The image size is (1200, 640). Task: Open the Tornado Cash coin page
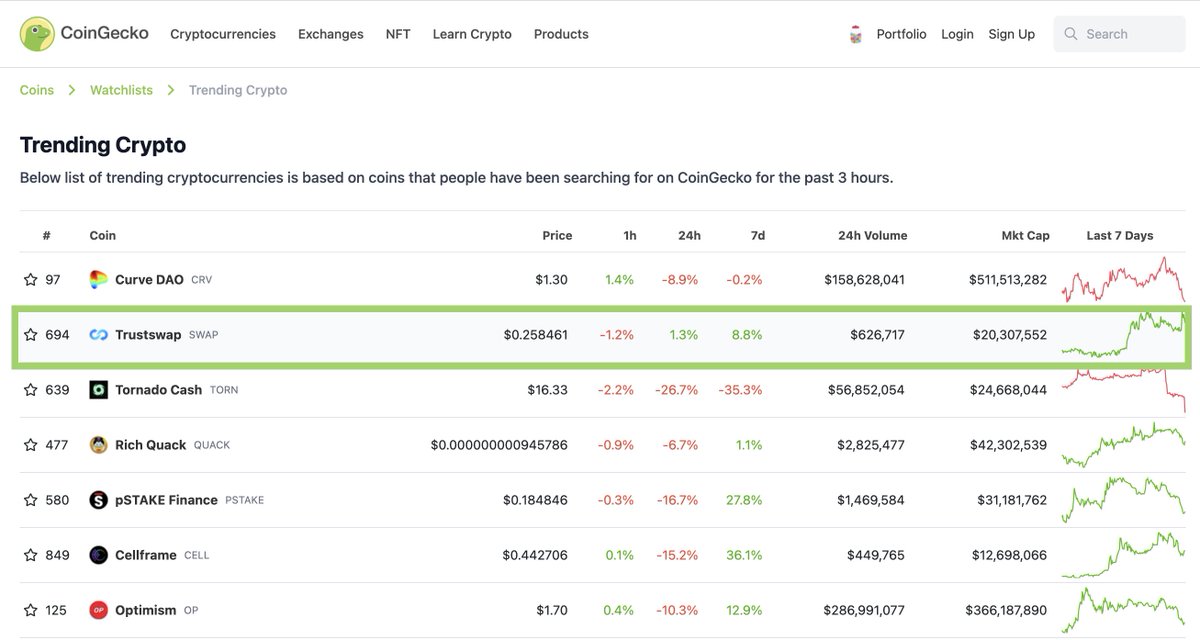[158, 390]
